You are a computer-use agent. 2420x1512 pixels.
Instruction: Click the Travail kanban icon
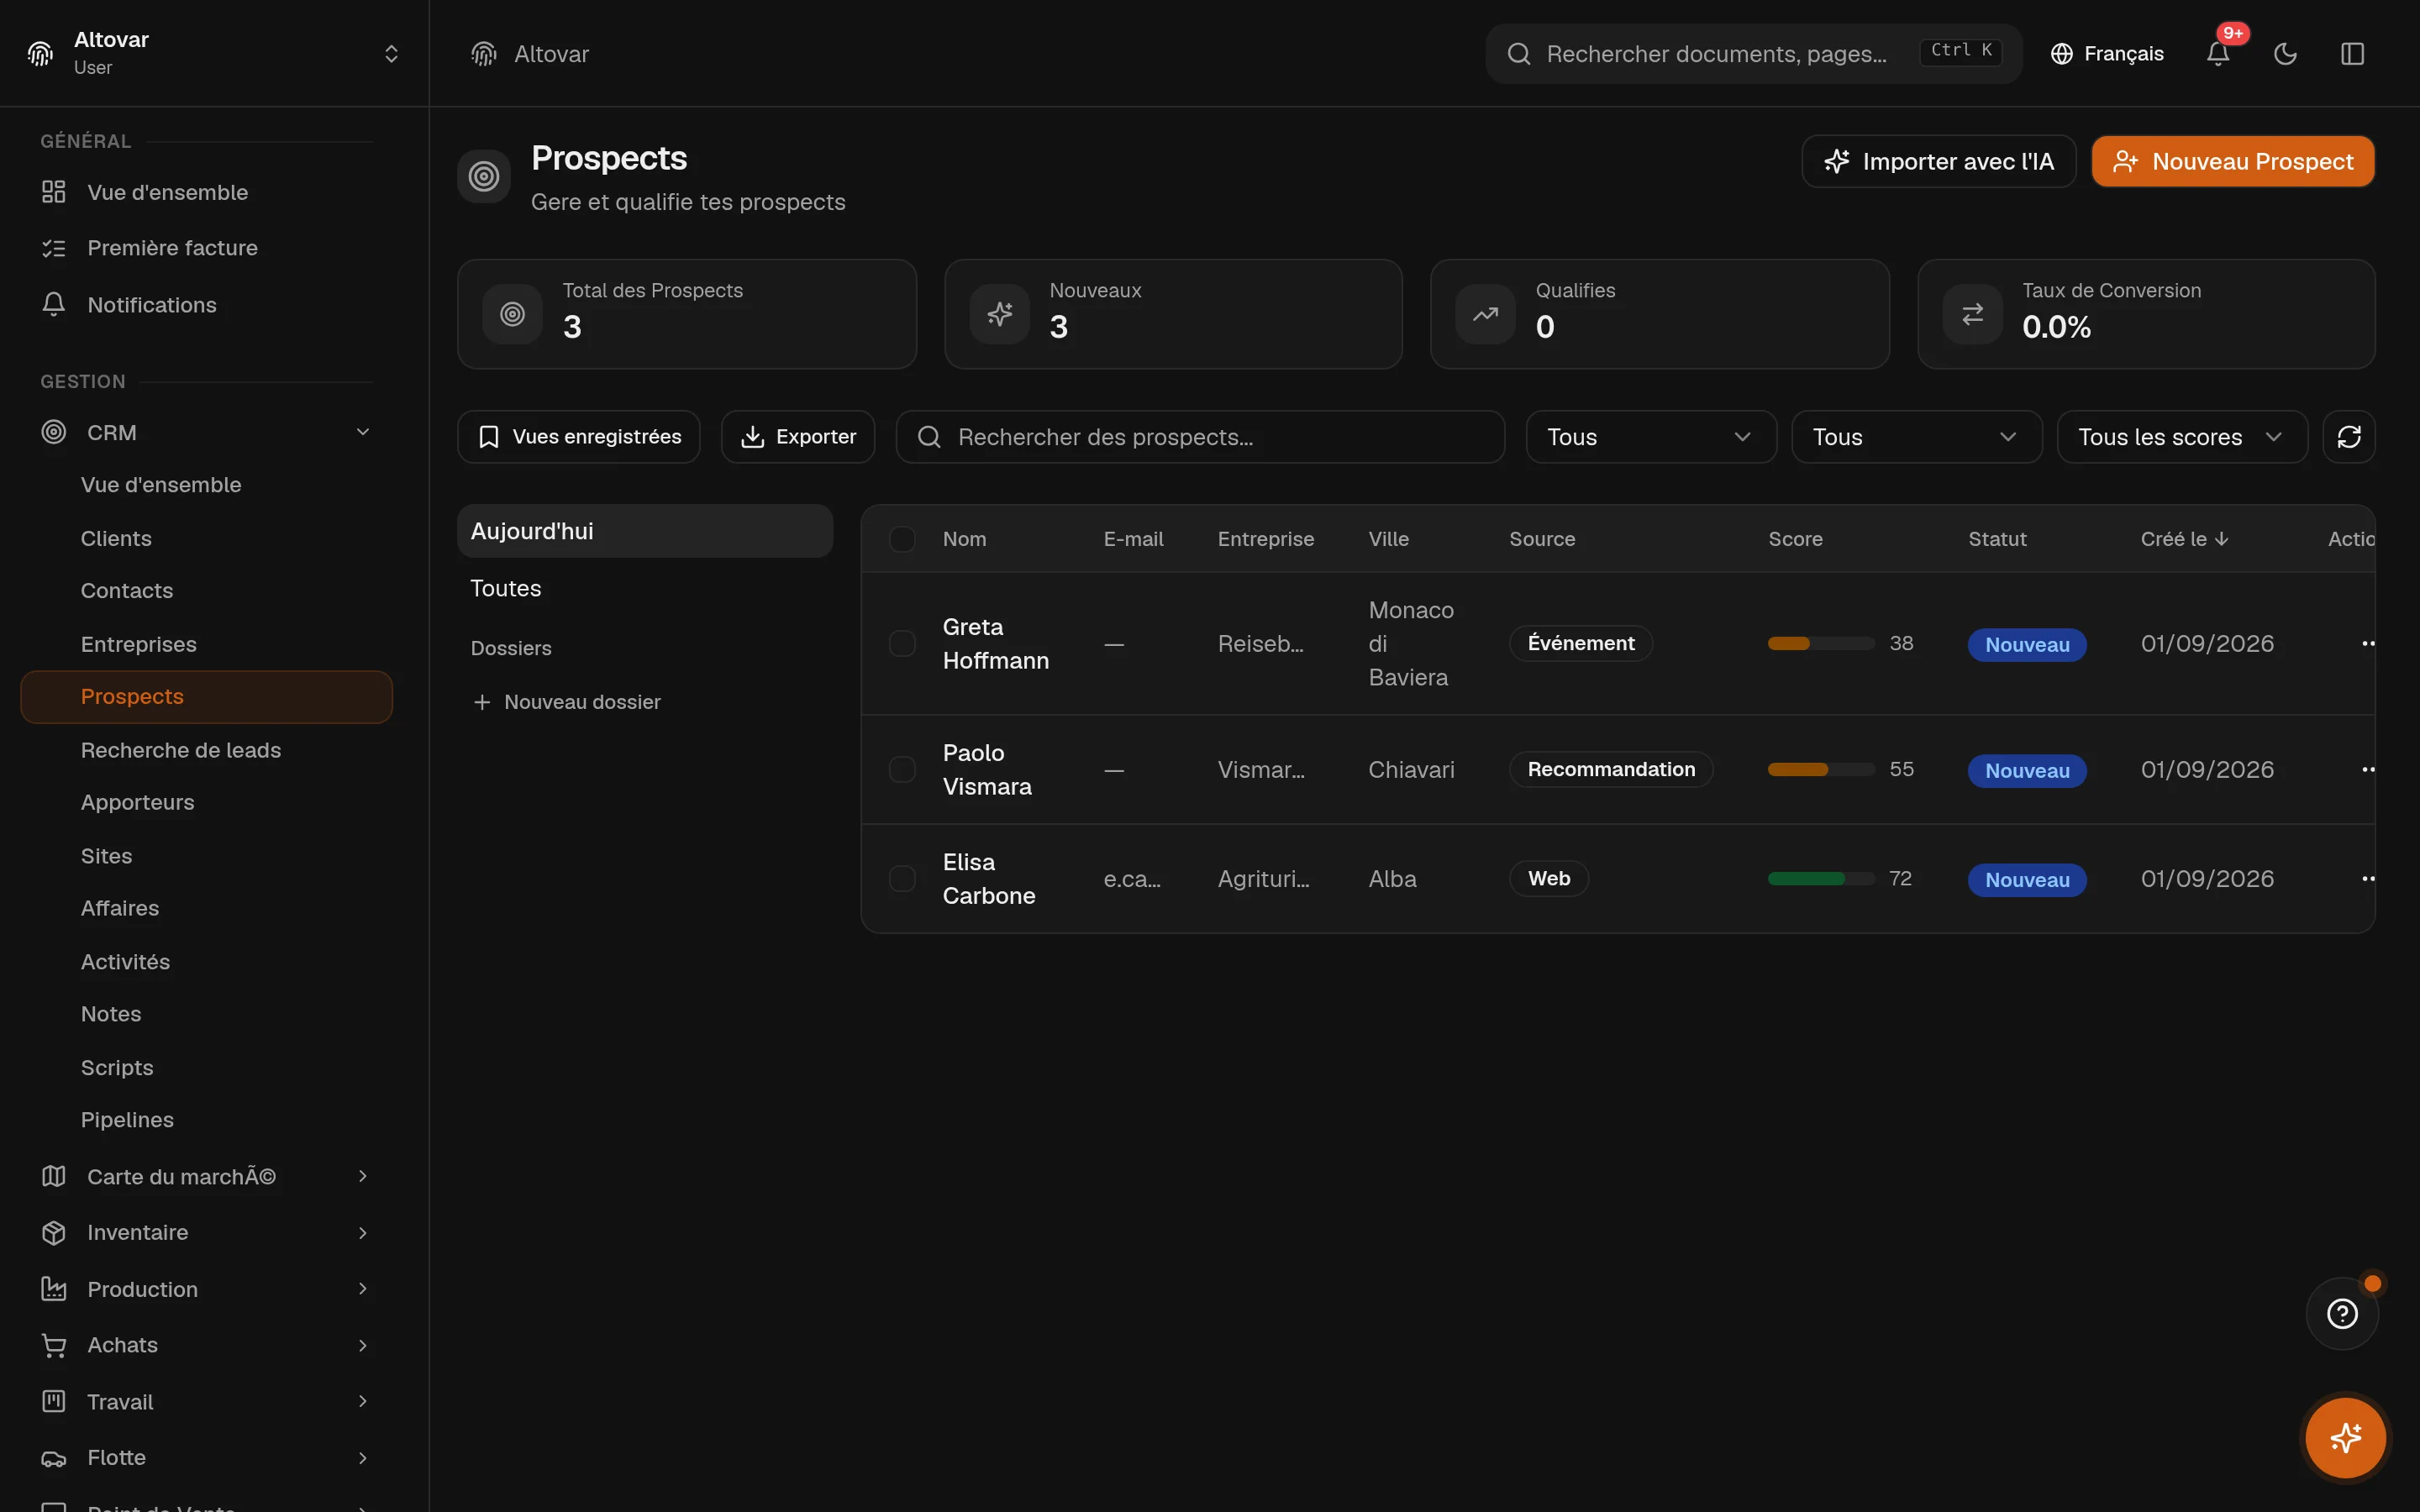click(x=54, y=1401)
